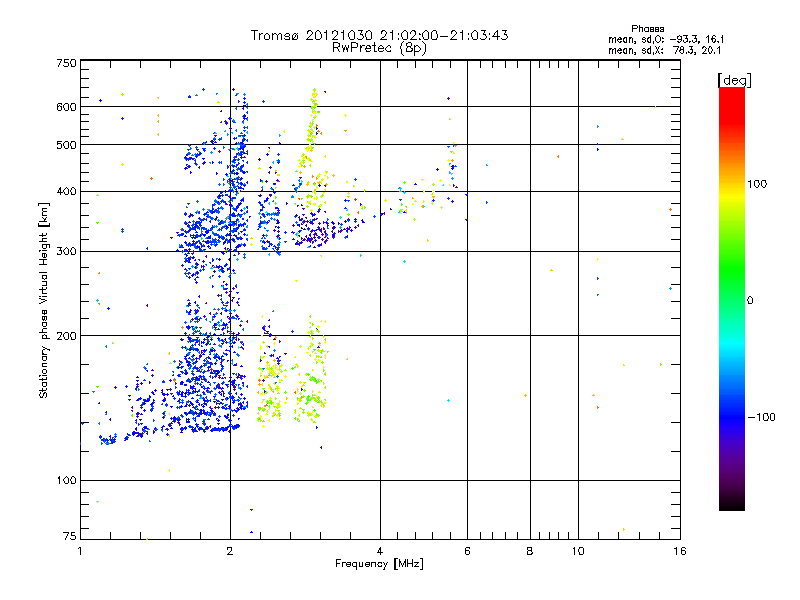The image size is (800, 600).
Task: Click the phase colorbar
Action: pyautogui.click(x=732, y=298)
